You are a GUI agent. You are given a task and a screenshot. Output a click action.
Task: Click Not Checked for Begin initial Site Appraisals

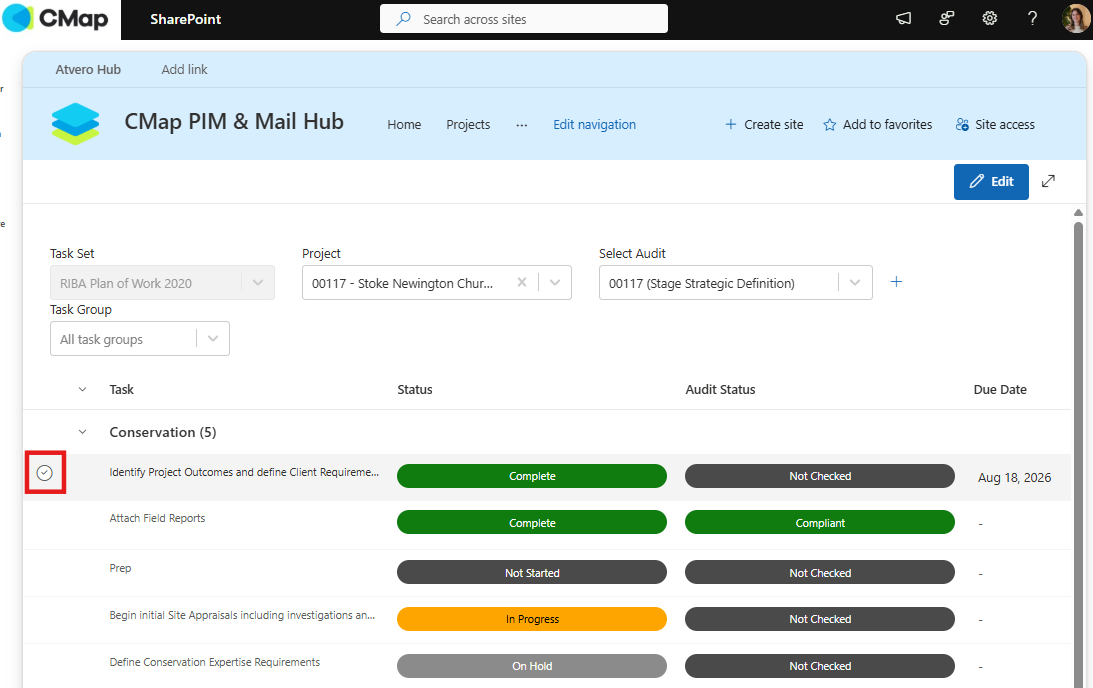[820, 619]
